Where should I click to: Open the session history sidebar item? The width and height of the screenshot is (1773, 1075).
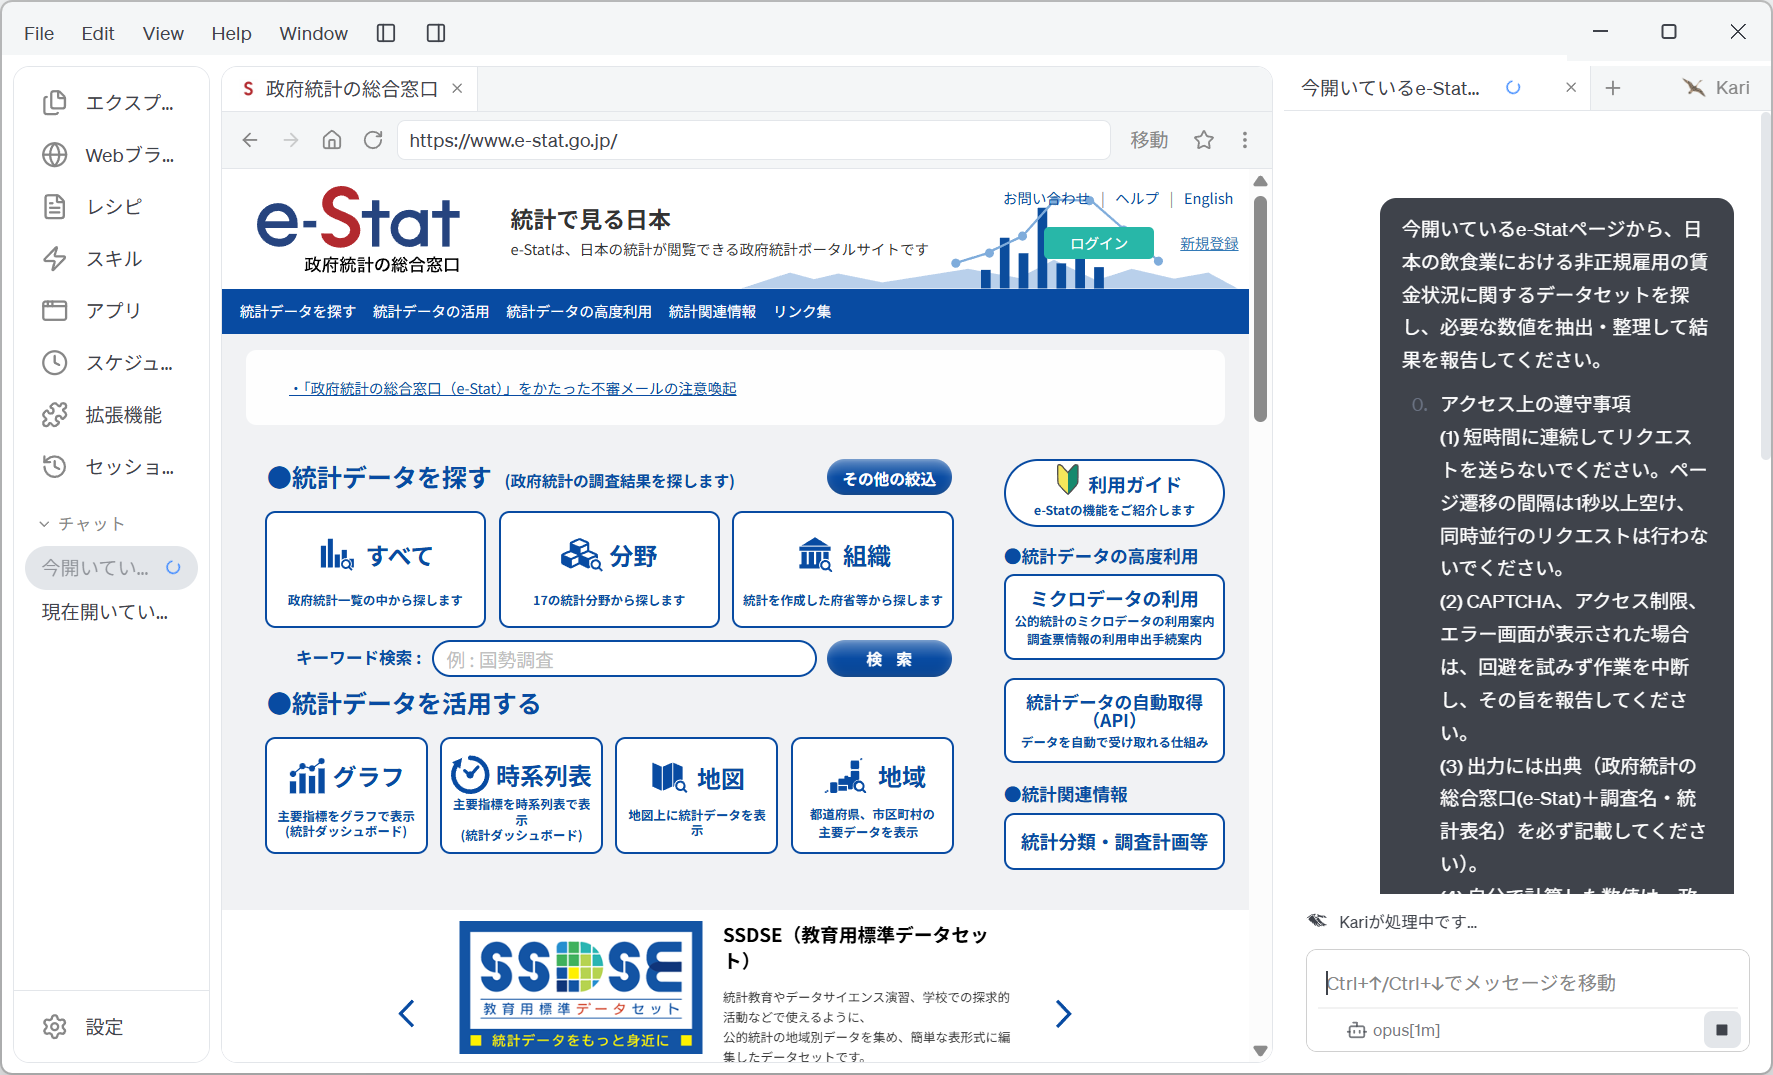pyautogui.click(x=110, y=467)
